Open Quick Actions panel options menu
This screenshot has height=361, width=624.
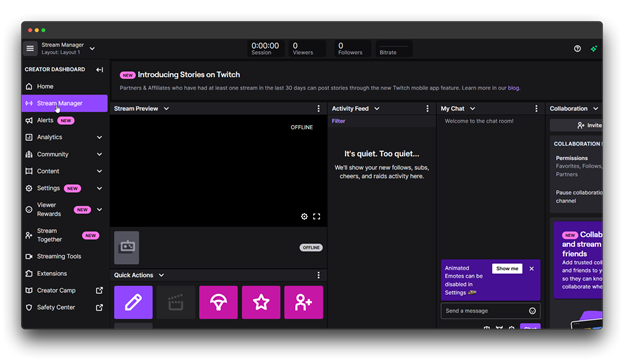pyautogui.click(x=318, y=275)
